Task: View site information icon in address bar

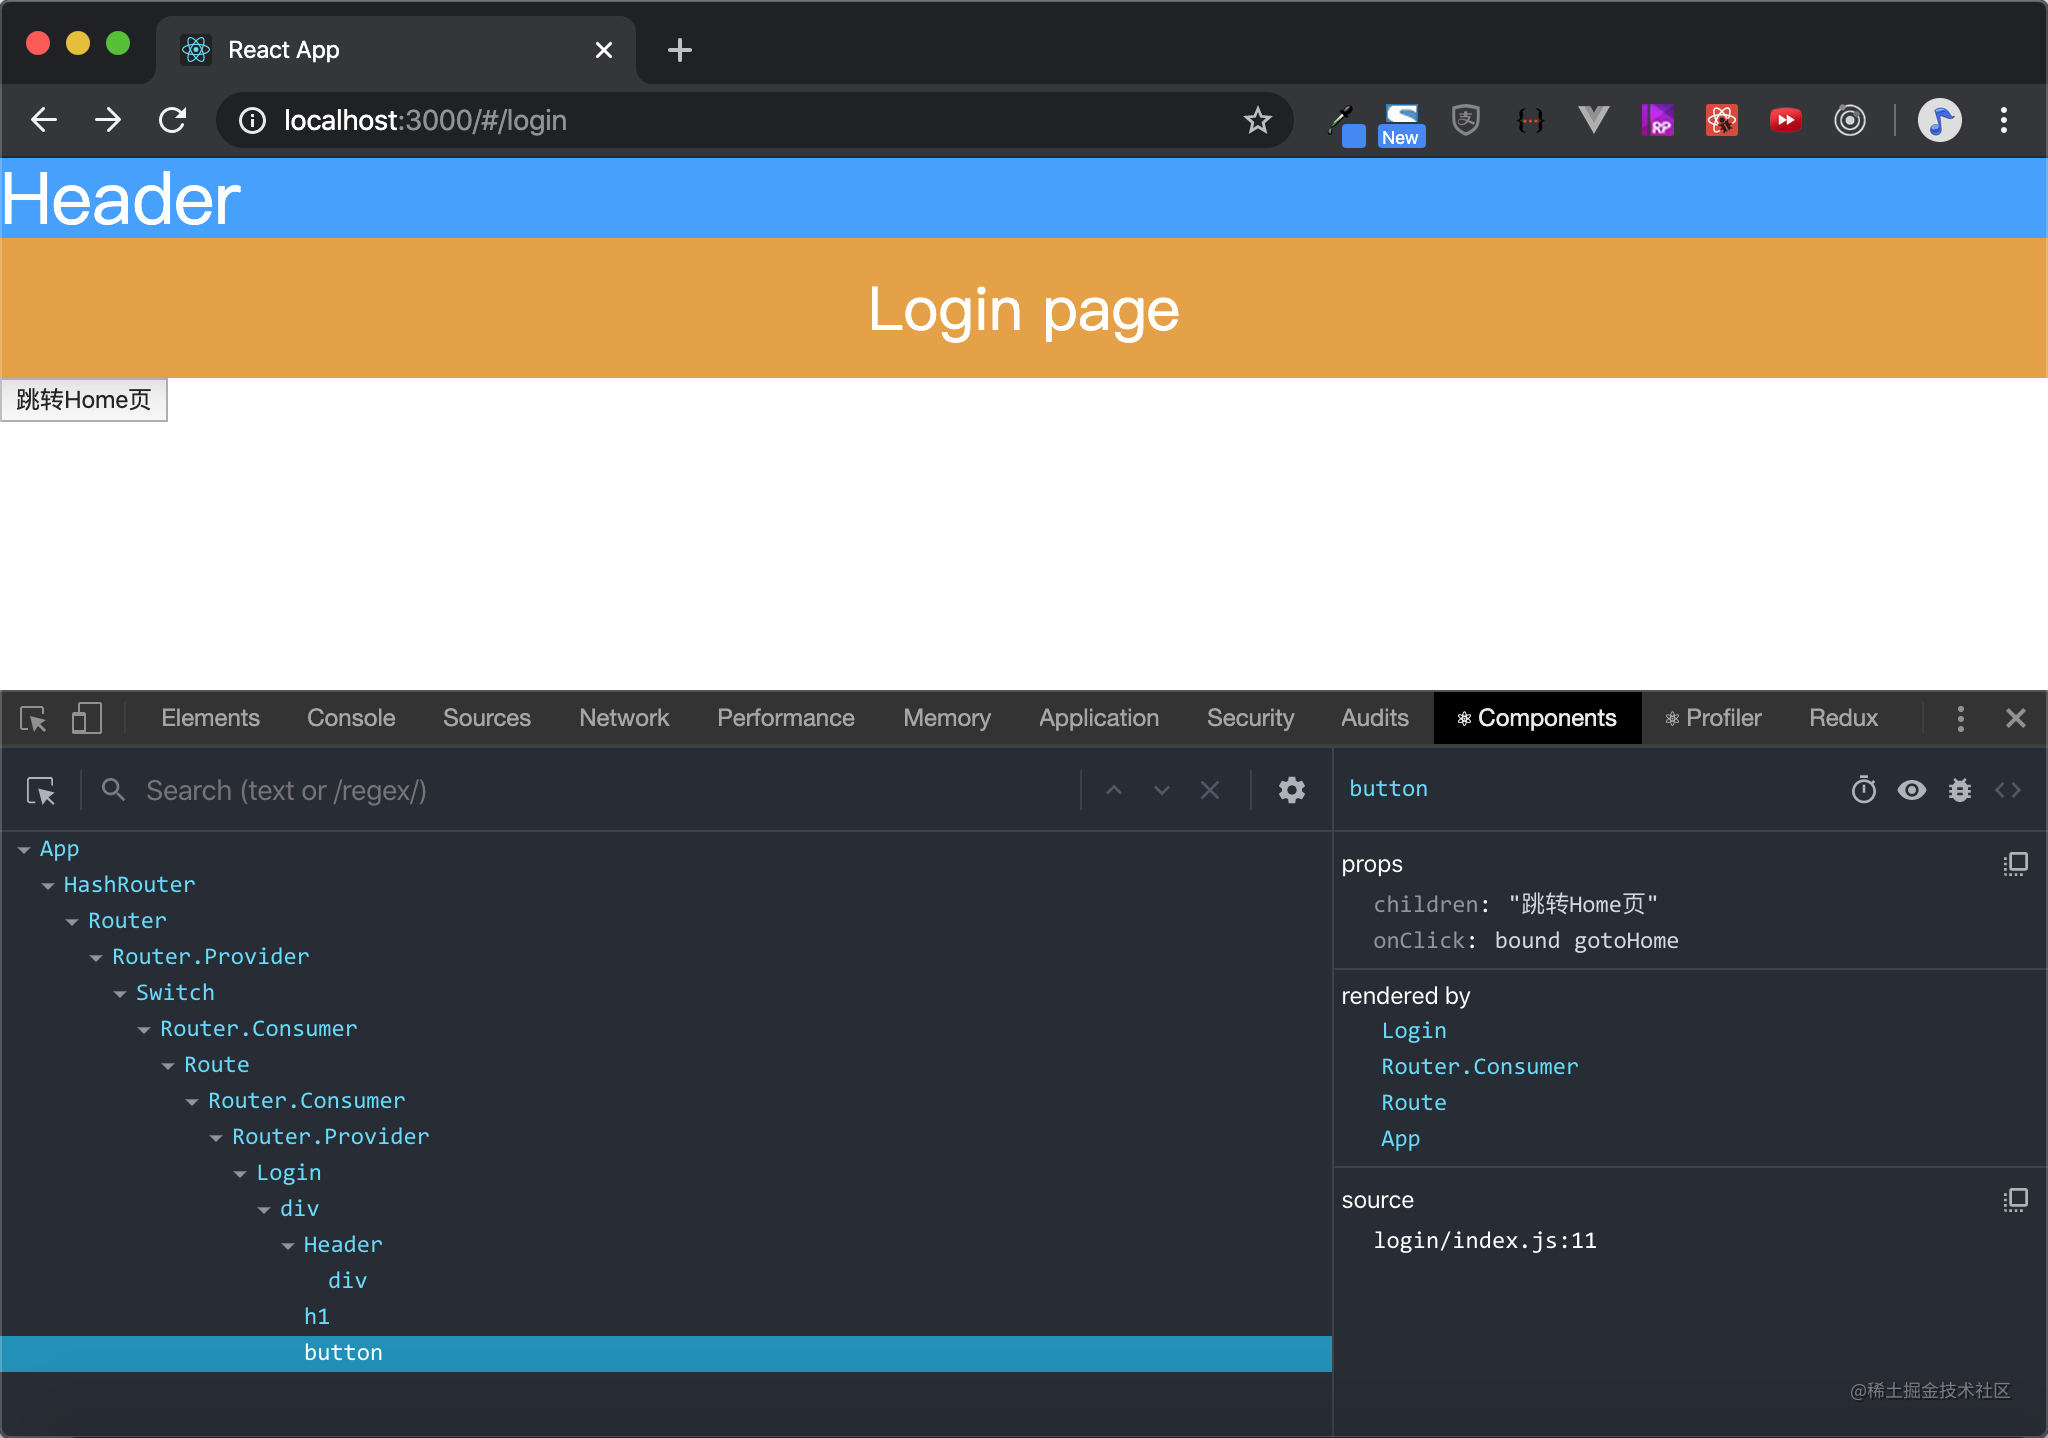Action: point(252,120)
